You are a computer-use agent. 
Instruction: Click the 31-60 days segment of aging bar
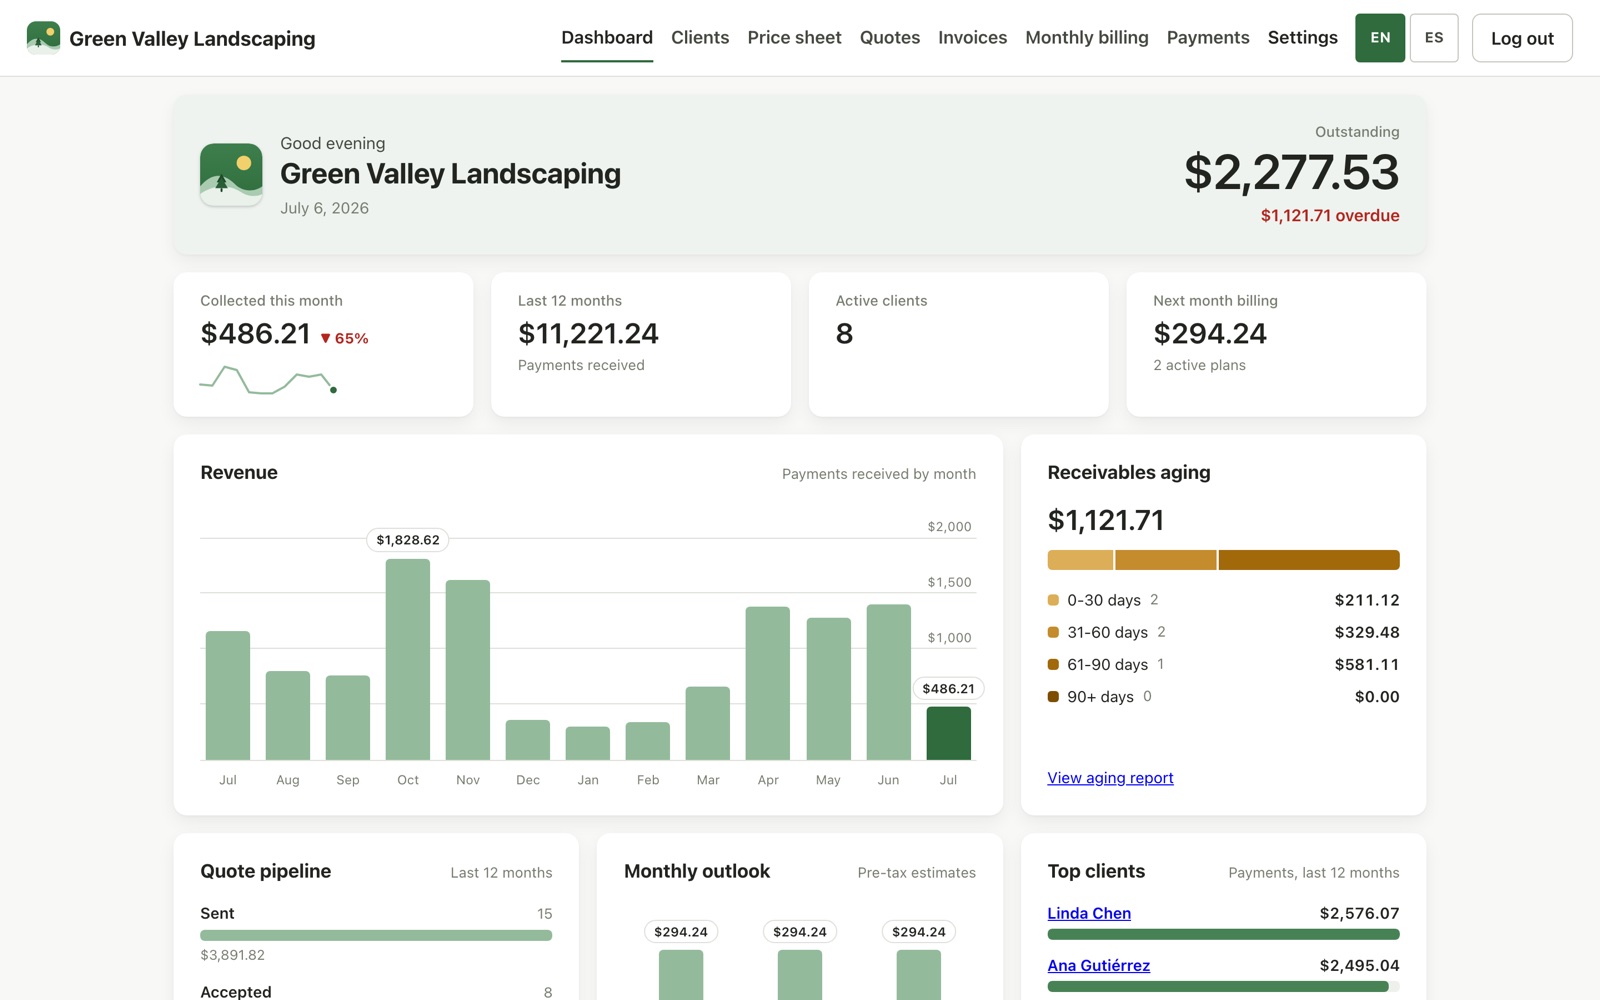[1166, 560]
